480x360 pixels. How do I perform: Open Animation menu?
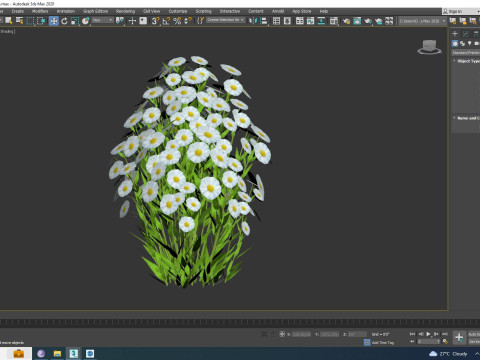point(66,11)
